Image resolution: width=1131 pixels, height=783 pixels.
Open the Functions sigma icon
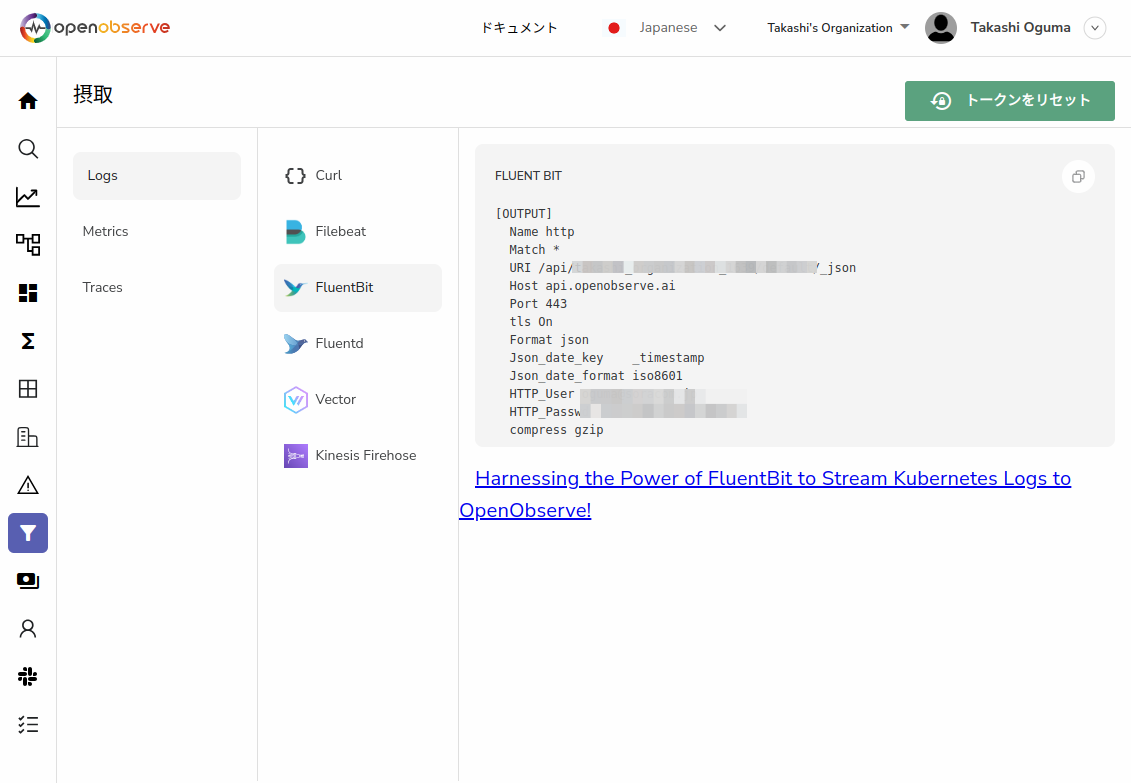[x=28, y=341]
